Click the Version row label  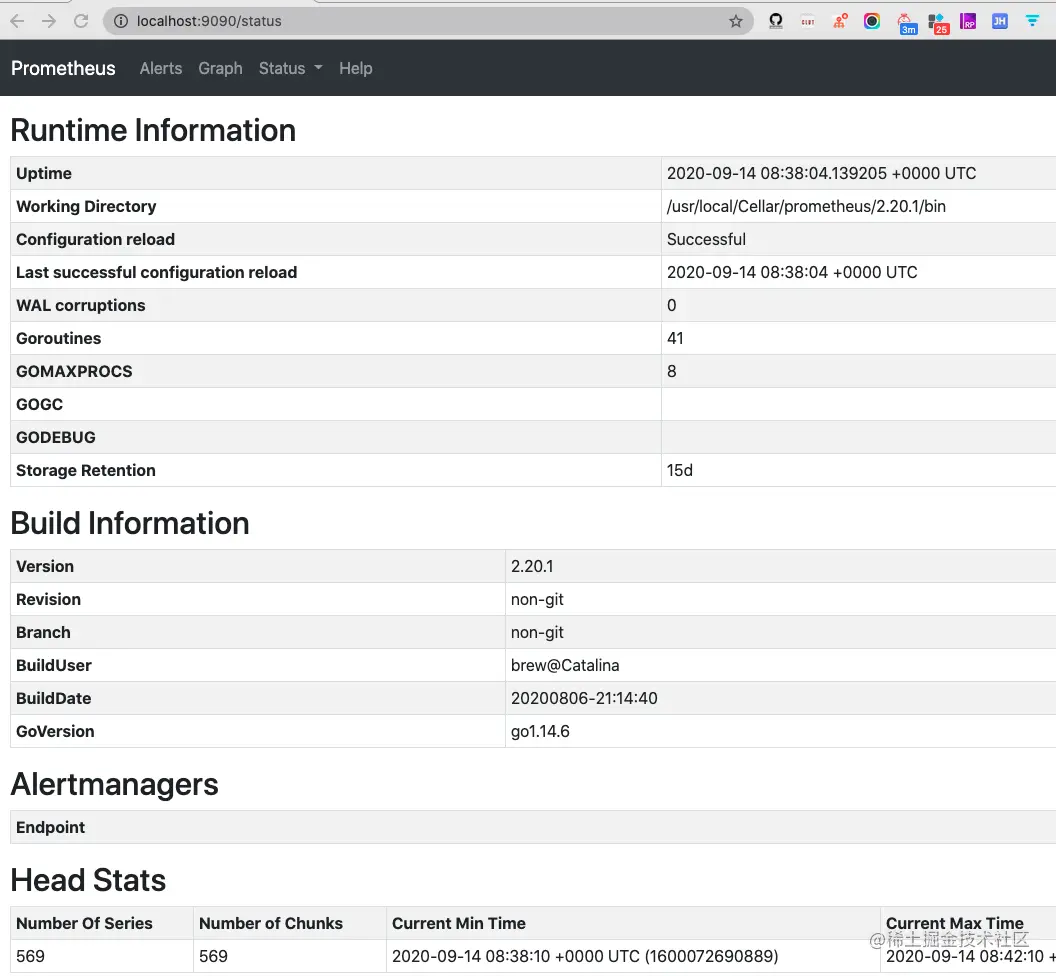coord(45,566)
